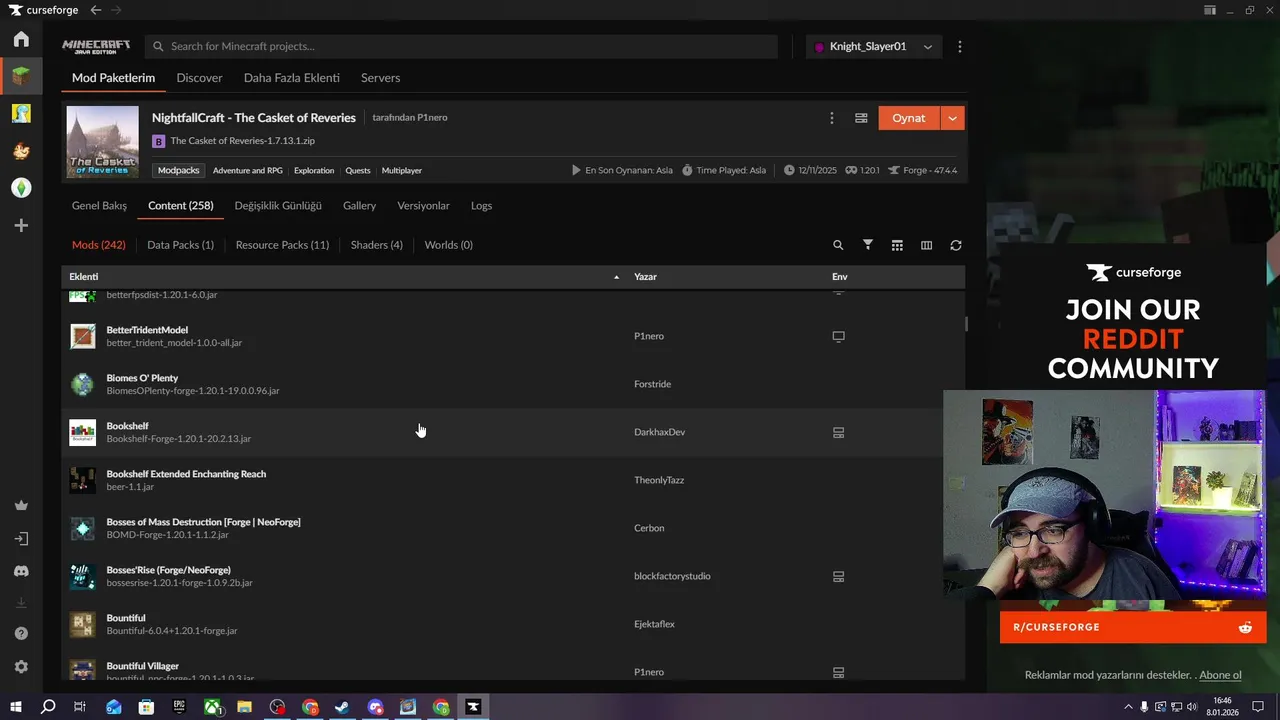The width and height of the screenshot is (1280, 720).
Task: Click the Exploration tag
Action: pyautogui.click(x=314, y=170)
